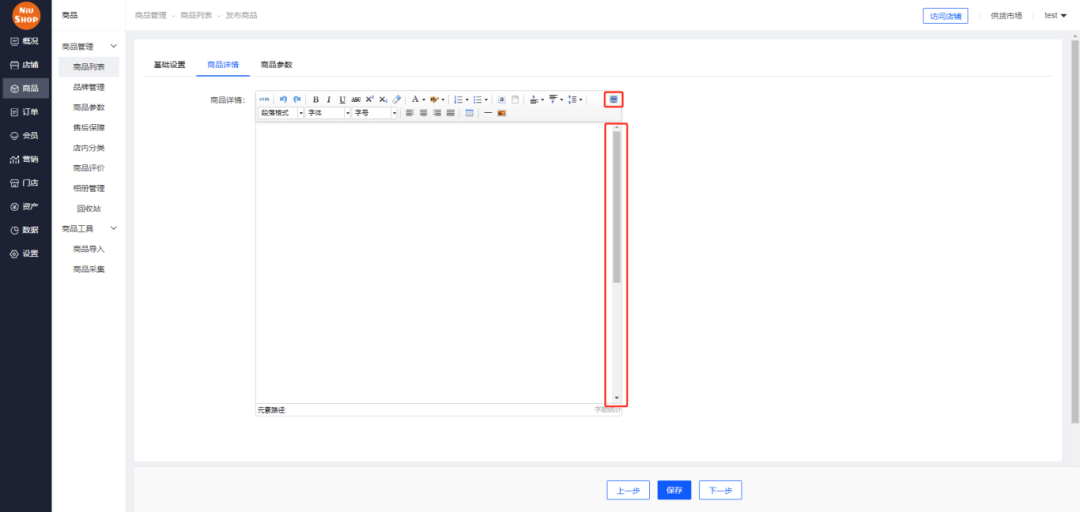1080x512 pixels.
Task: Open 设置 in the left sidebar
Action: (x=25, y=254)
